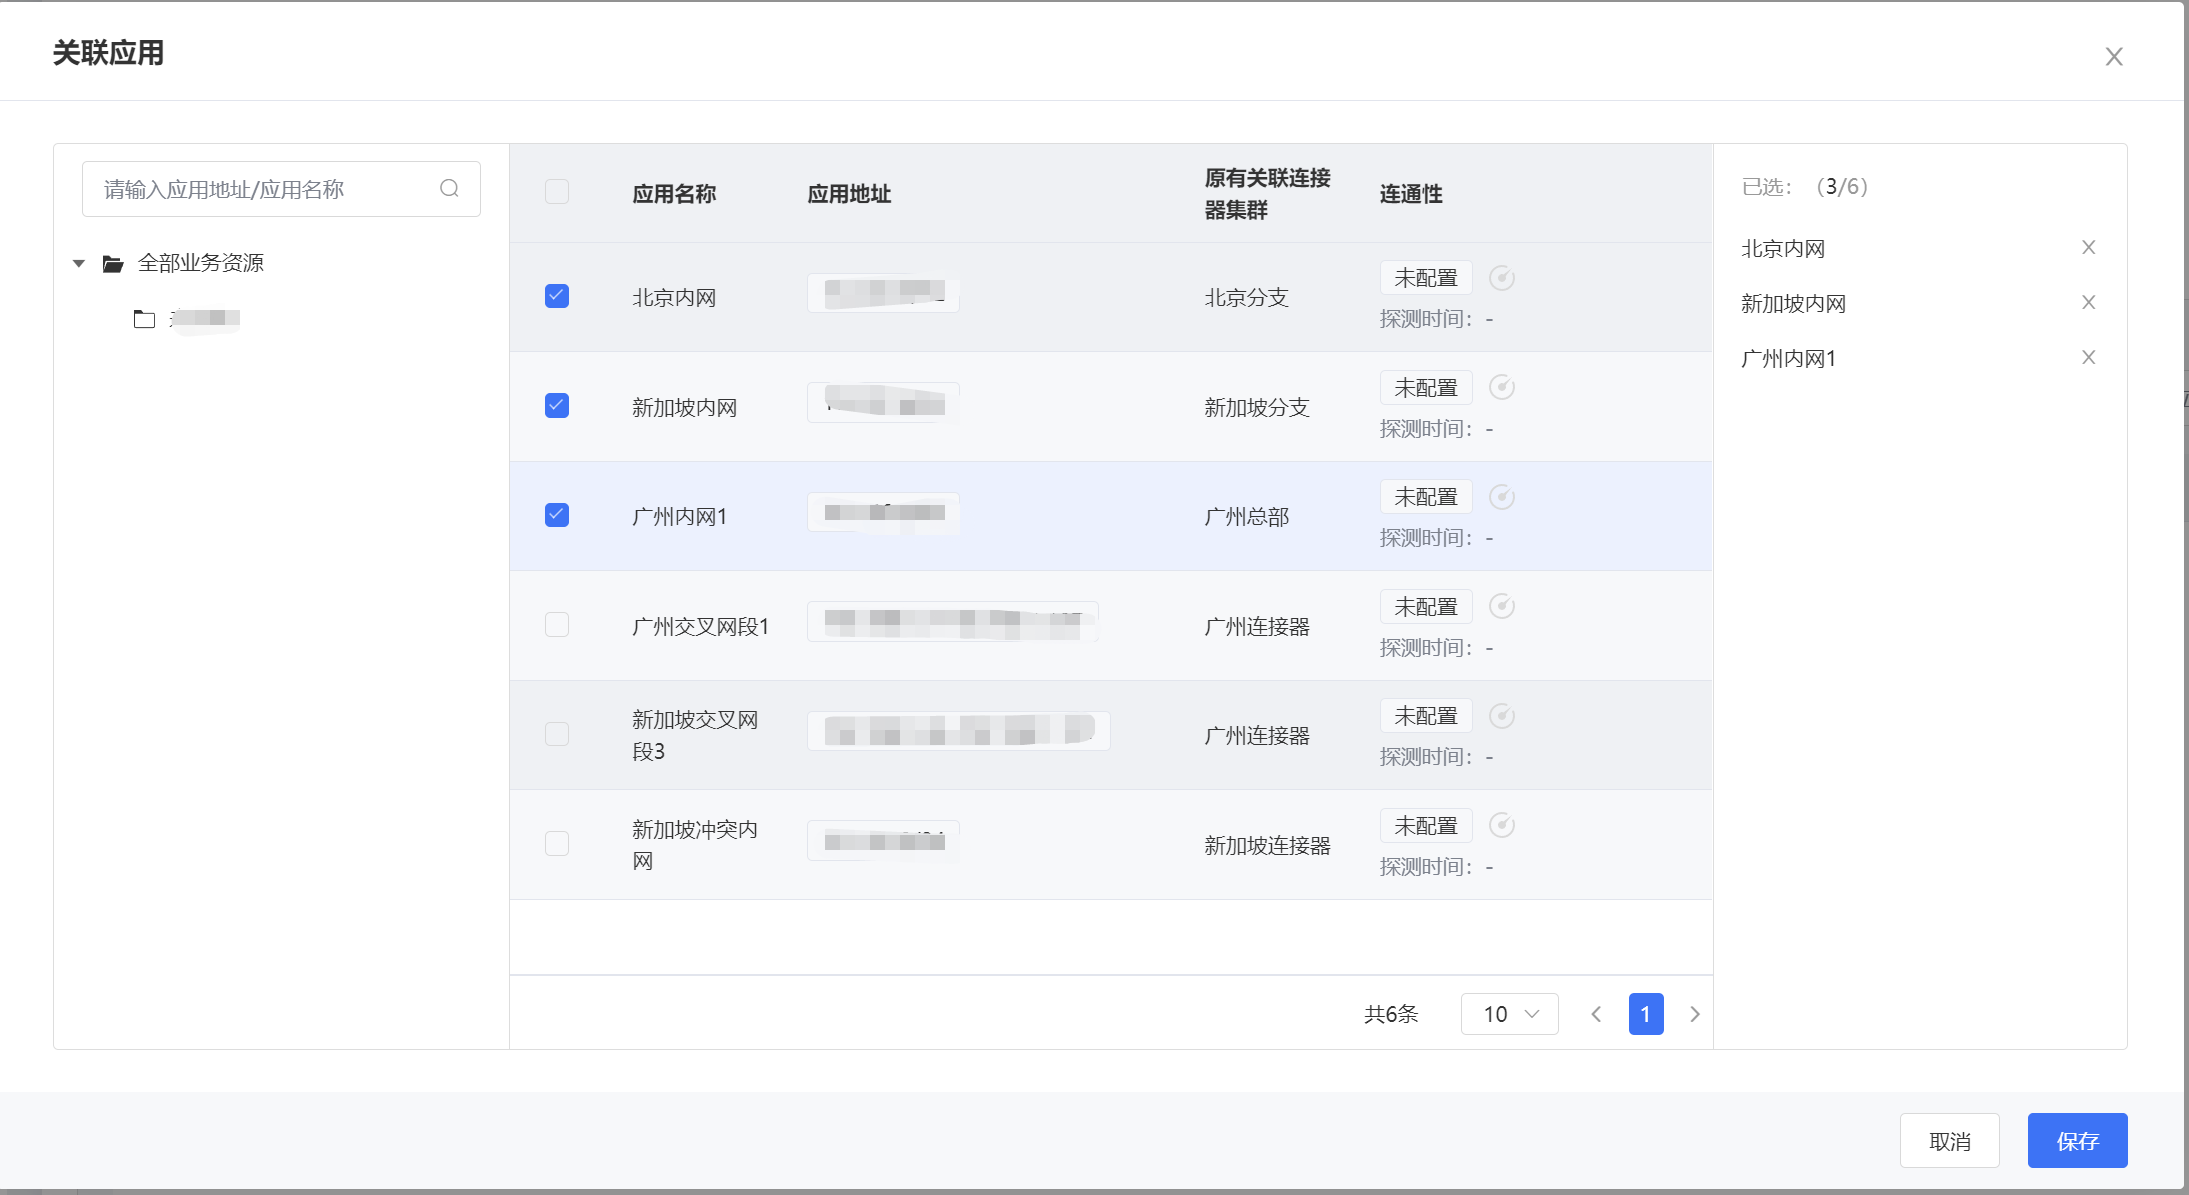Check the 新加坡冲突内网 row checkbox
This screenshot has width=2189, height=1195.
point(557,843)
